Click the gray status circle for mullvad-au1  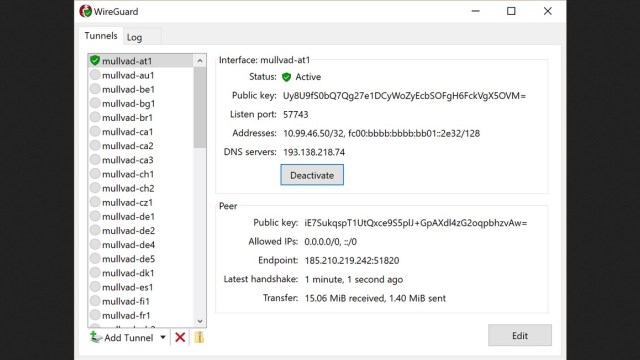[95, 75]
